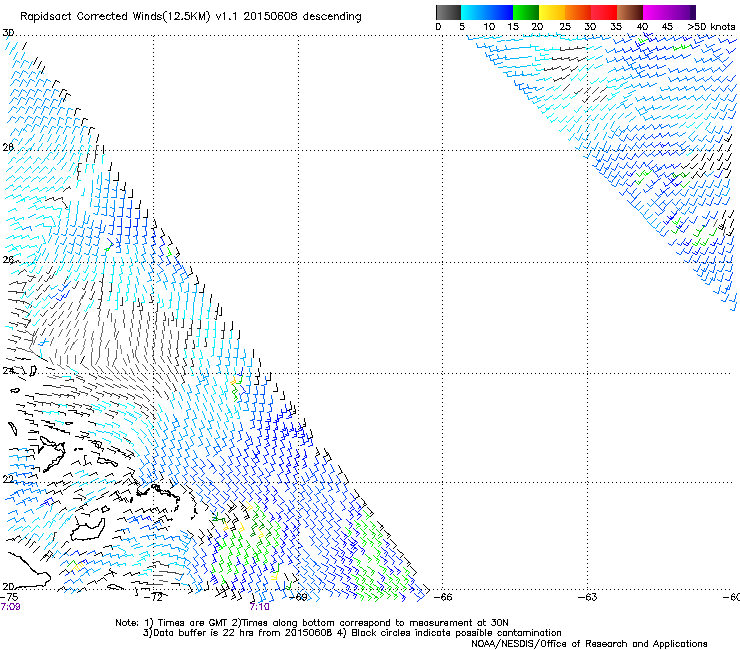Click the yellow 20-25 knots color segment

(552, 12)
